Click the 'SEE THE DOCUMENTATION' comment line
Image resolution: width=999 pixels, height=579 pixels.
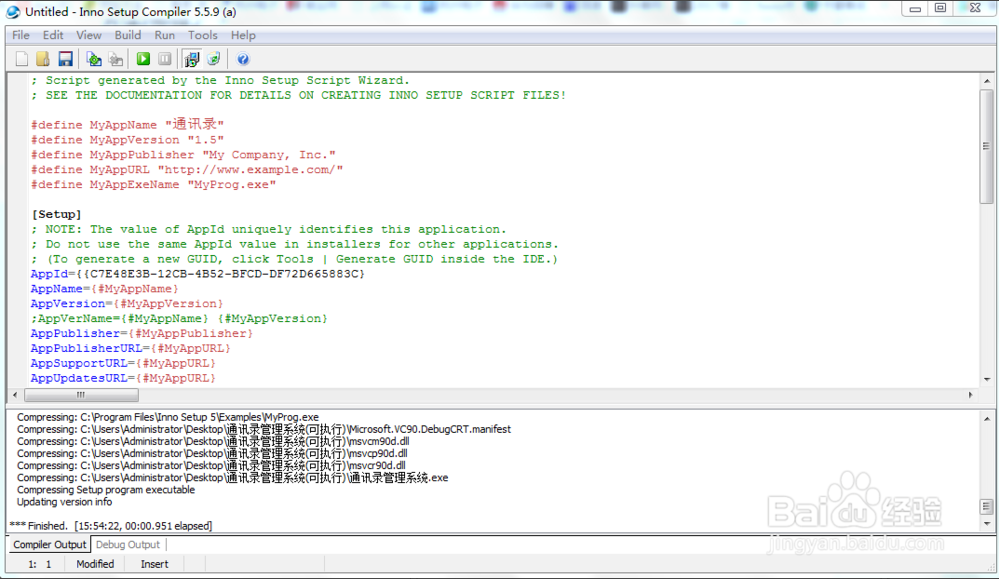[298, 96]
